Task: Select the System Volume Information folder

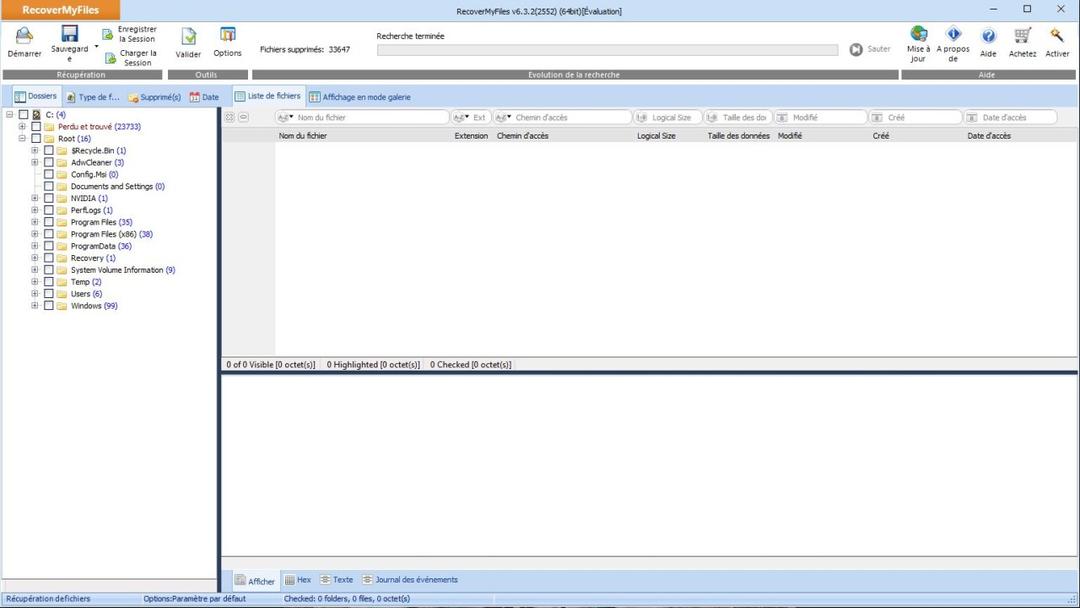Action: pyautogui.click(x=116, y=270)
